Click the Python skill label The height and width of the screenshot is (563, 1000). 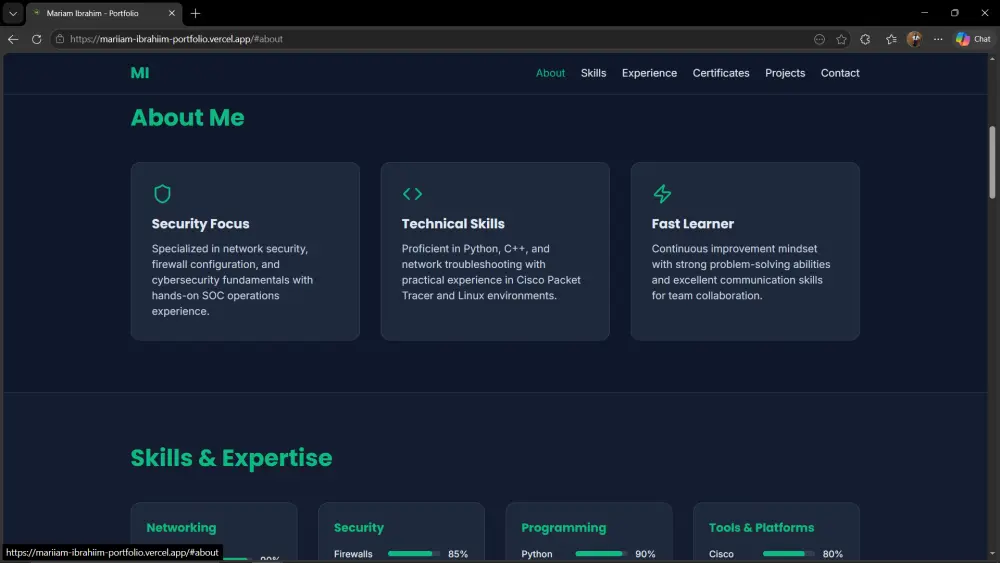[x=536, y=554]
